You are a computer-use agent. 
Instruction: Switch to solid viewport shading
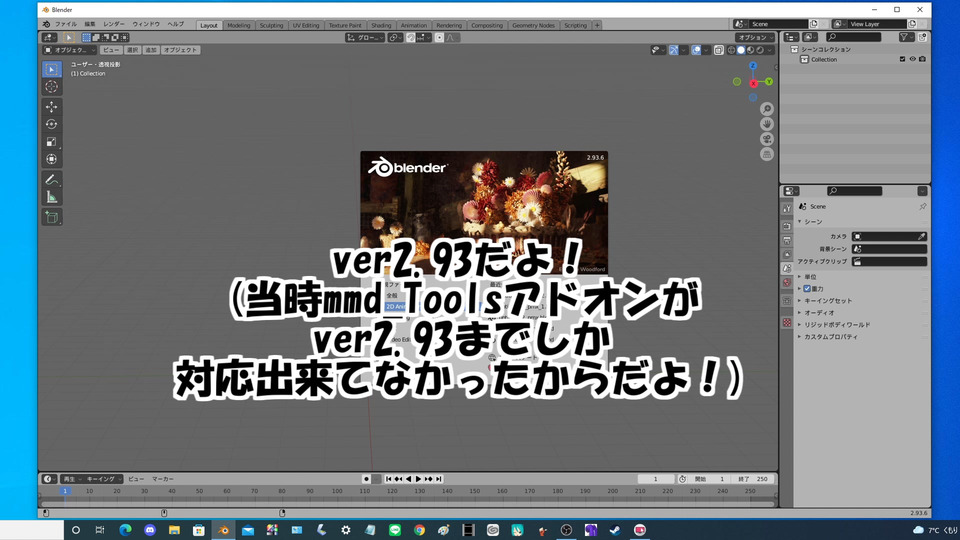(741, 50)
